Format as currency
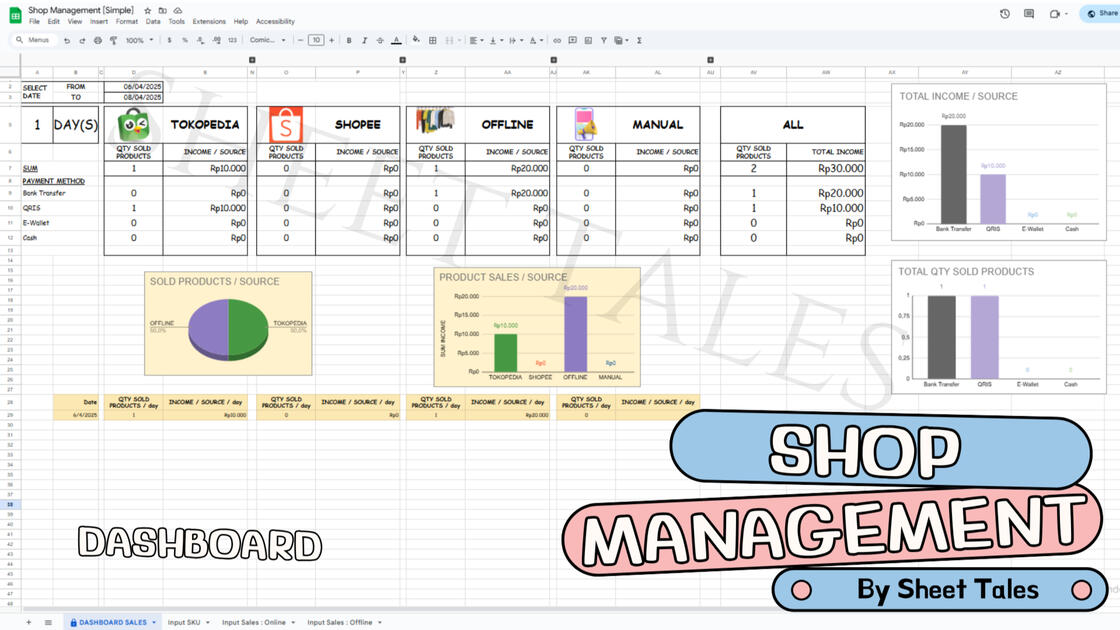Image resolution: width=1120 pixels, height=630 pixels. (169, 41)
